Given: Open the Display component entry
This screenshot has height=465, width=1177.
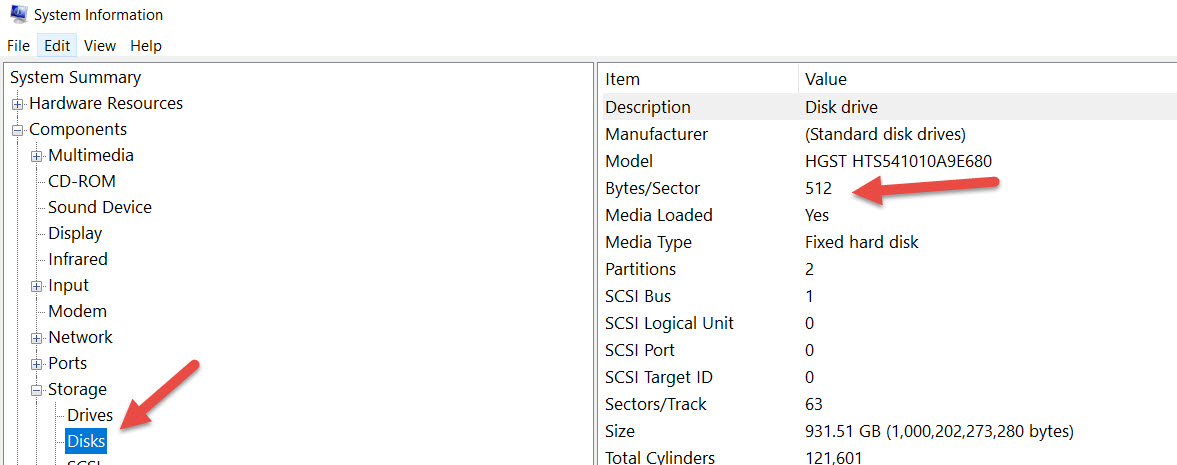Looking at the screenshot, I should pos(75,233).
